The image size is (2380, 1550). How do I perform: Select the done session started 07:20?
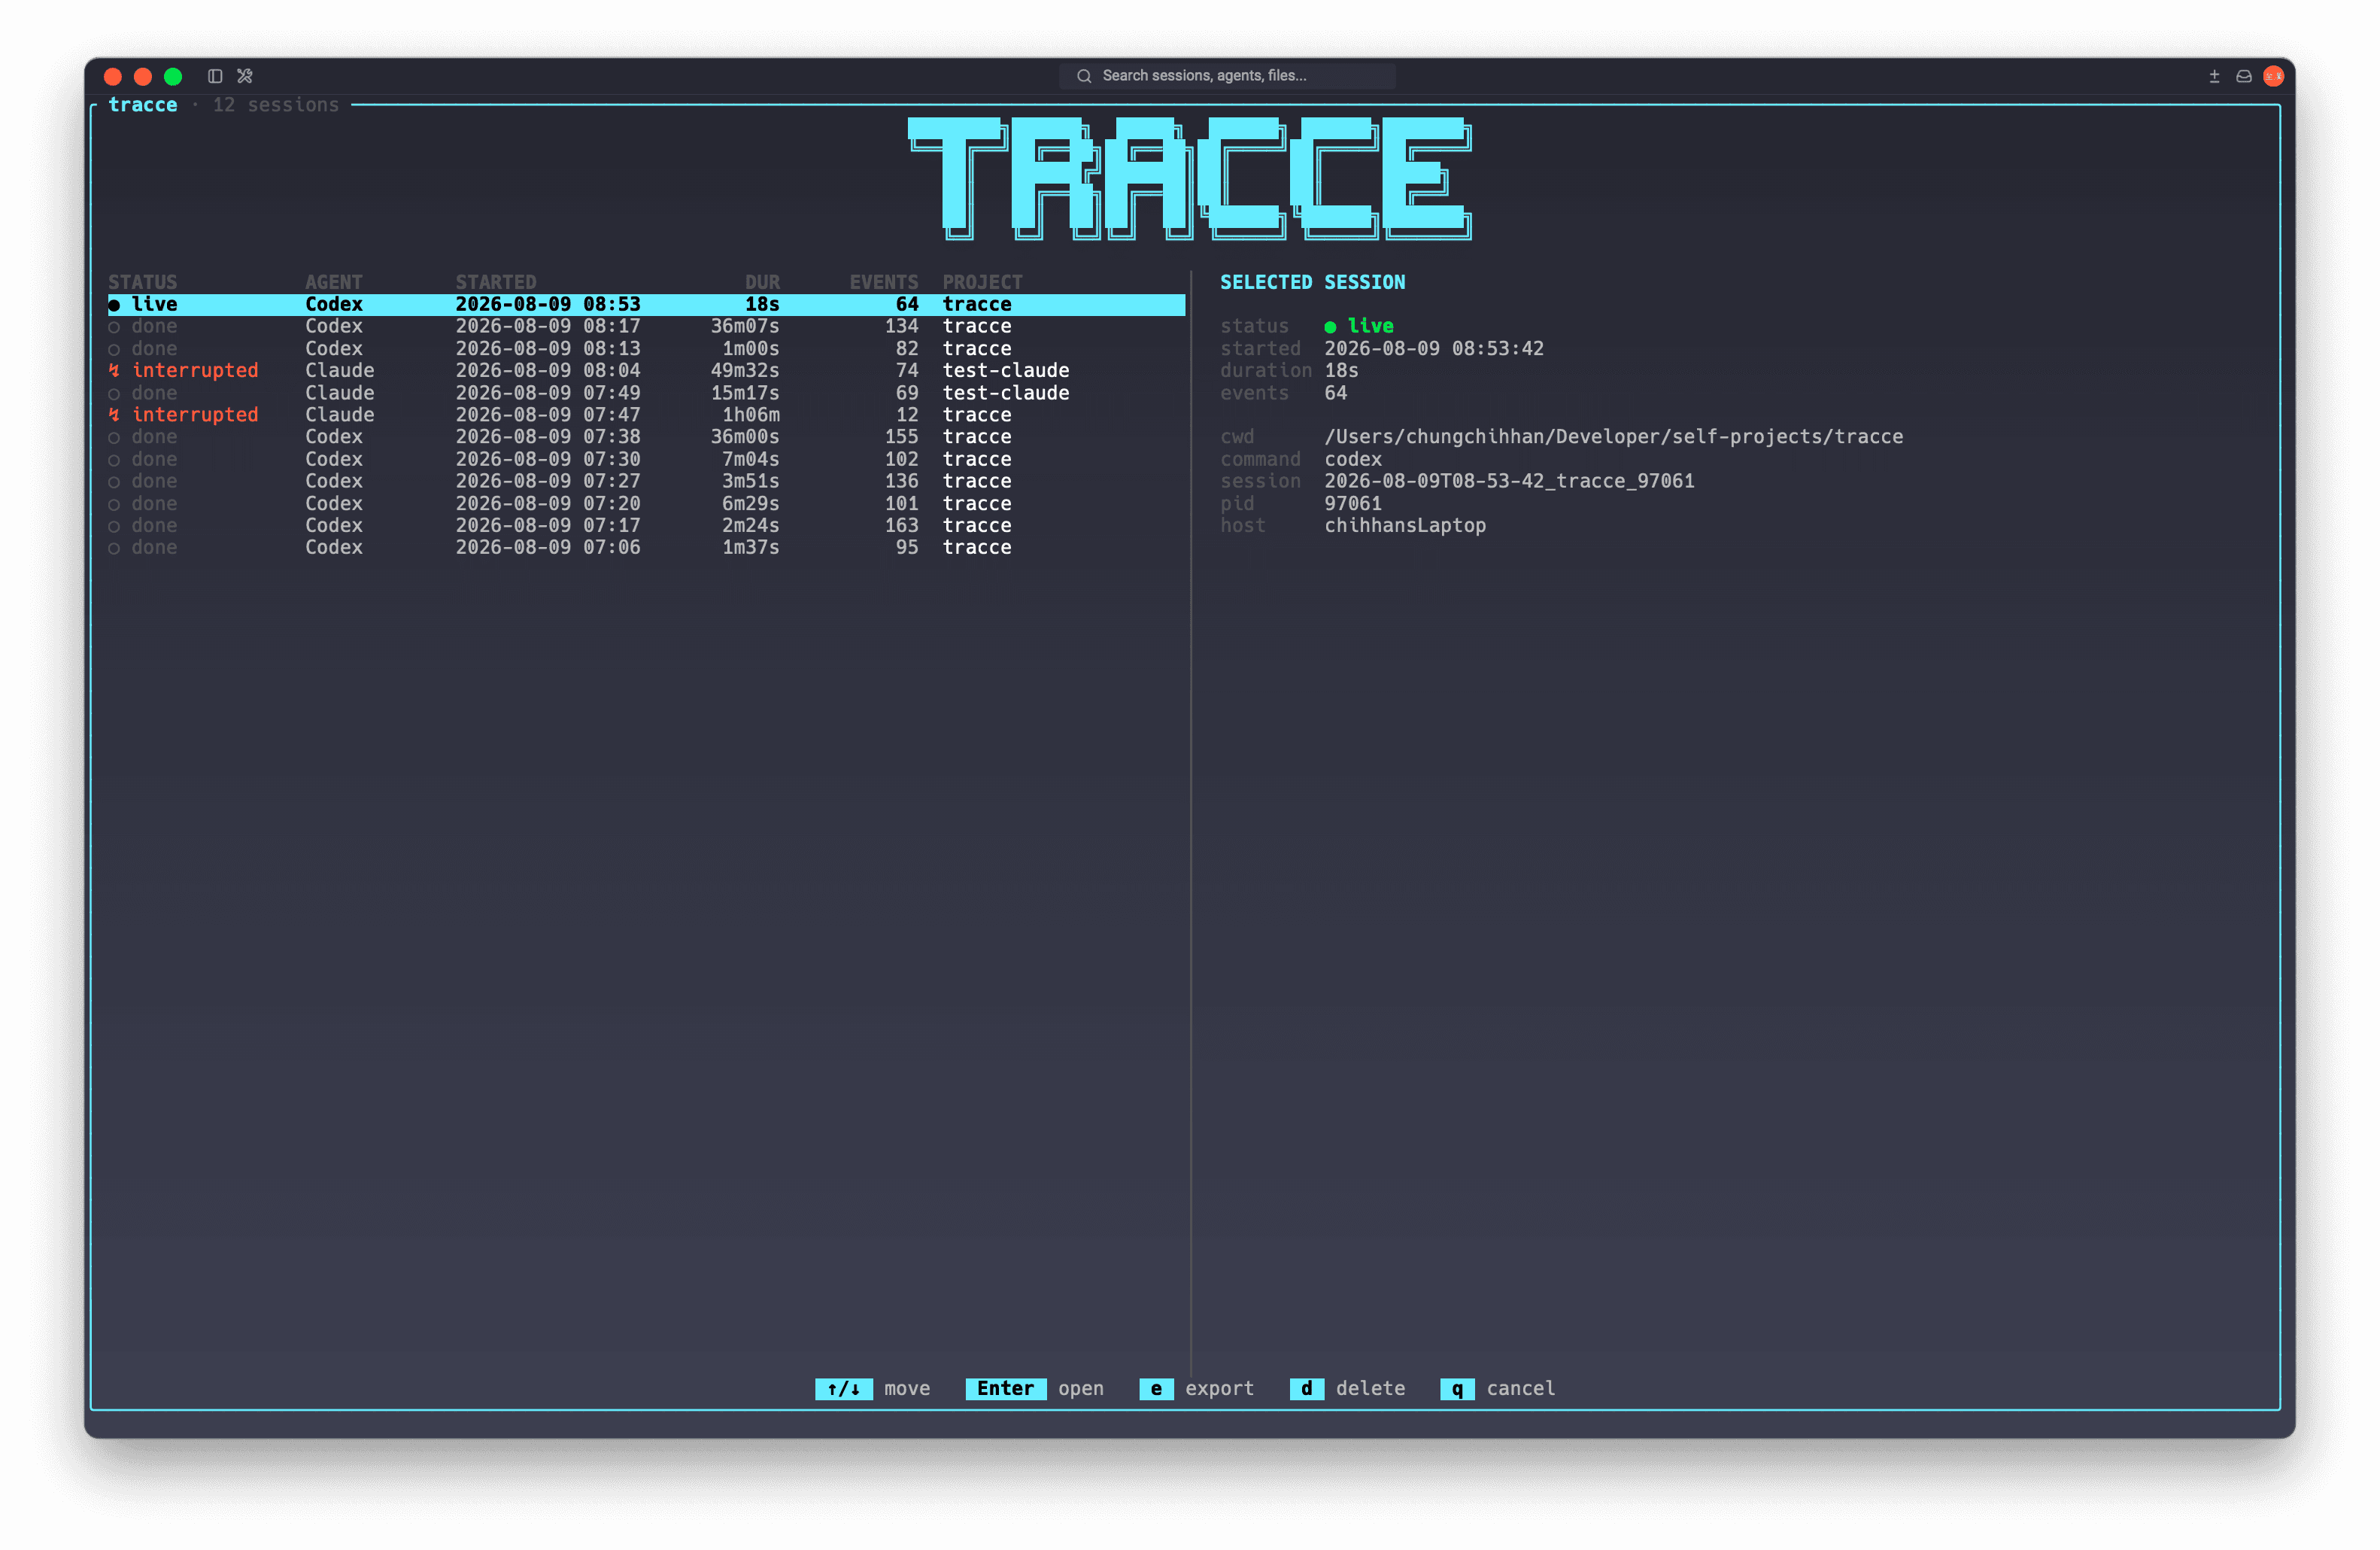(x=646, y=504)
